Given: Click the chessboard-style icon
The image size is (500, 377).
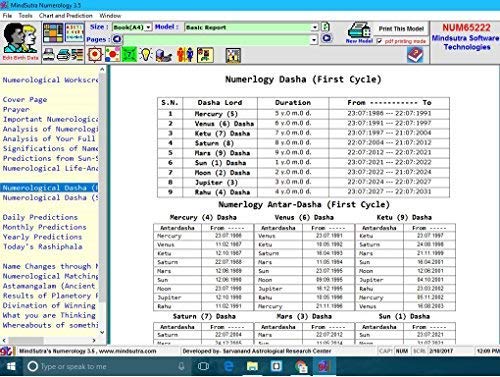Looking at the screenshot, I should pos(233,55).
